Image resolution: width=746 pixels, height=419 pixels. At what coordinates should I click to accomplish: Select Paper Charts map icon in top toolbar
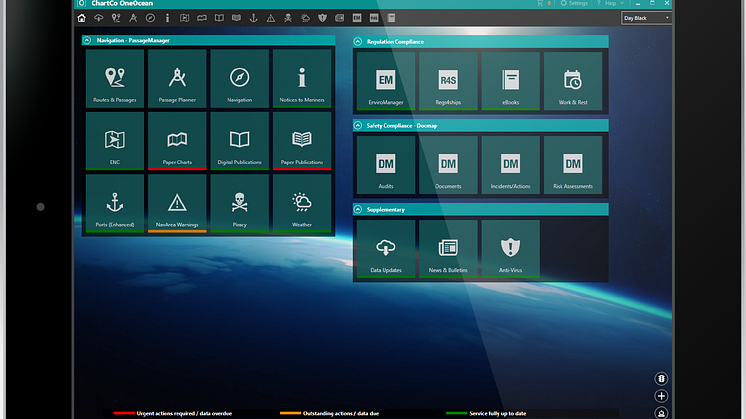(202, 18)
